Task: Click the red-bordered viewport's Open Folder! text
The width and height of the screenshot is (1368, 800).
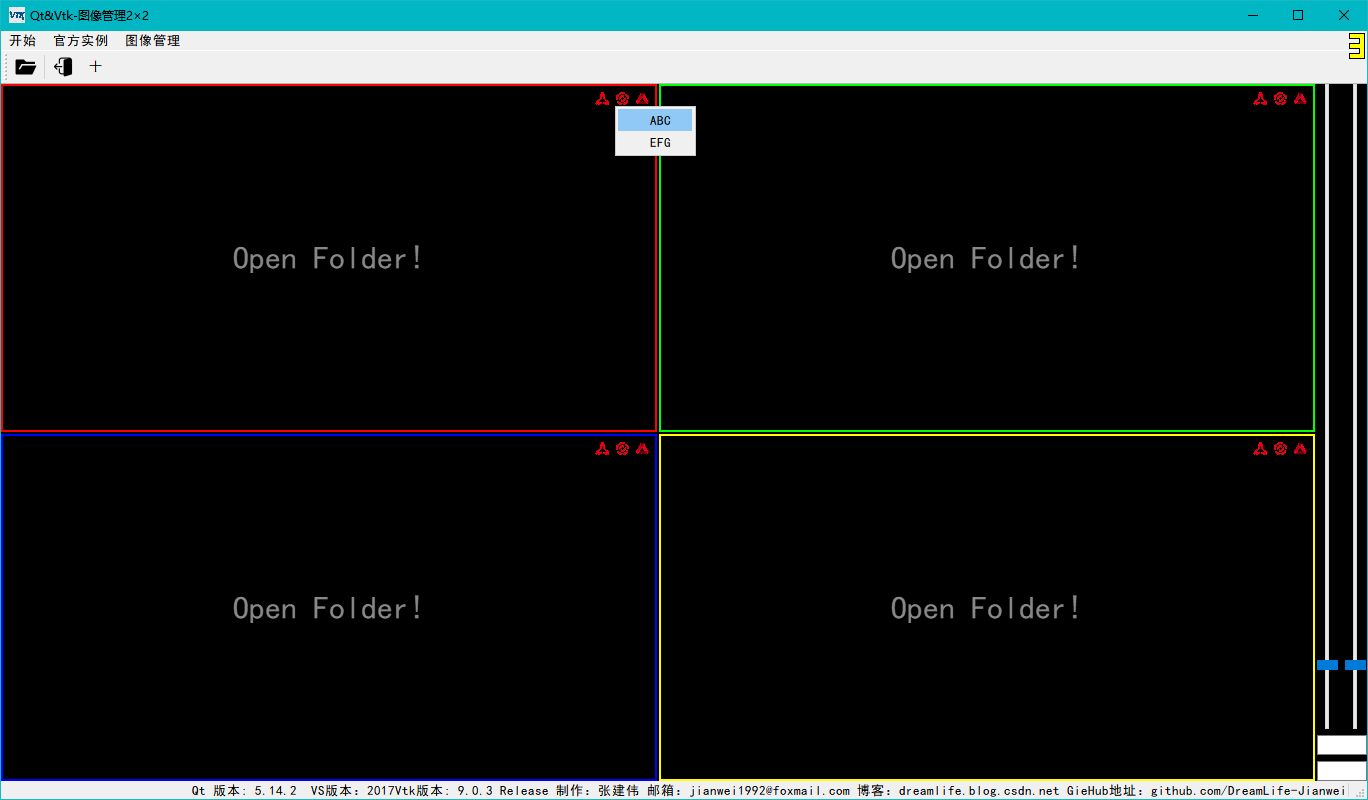Action: point(328,258)
